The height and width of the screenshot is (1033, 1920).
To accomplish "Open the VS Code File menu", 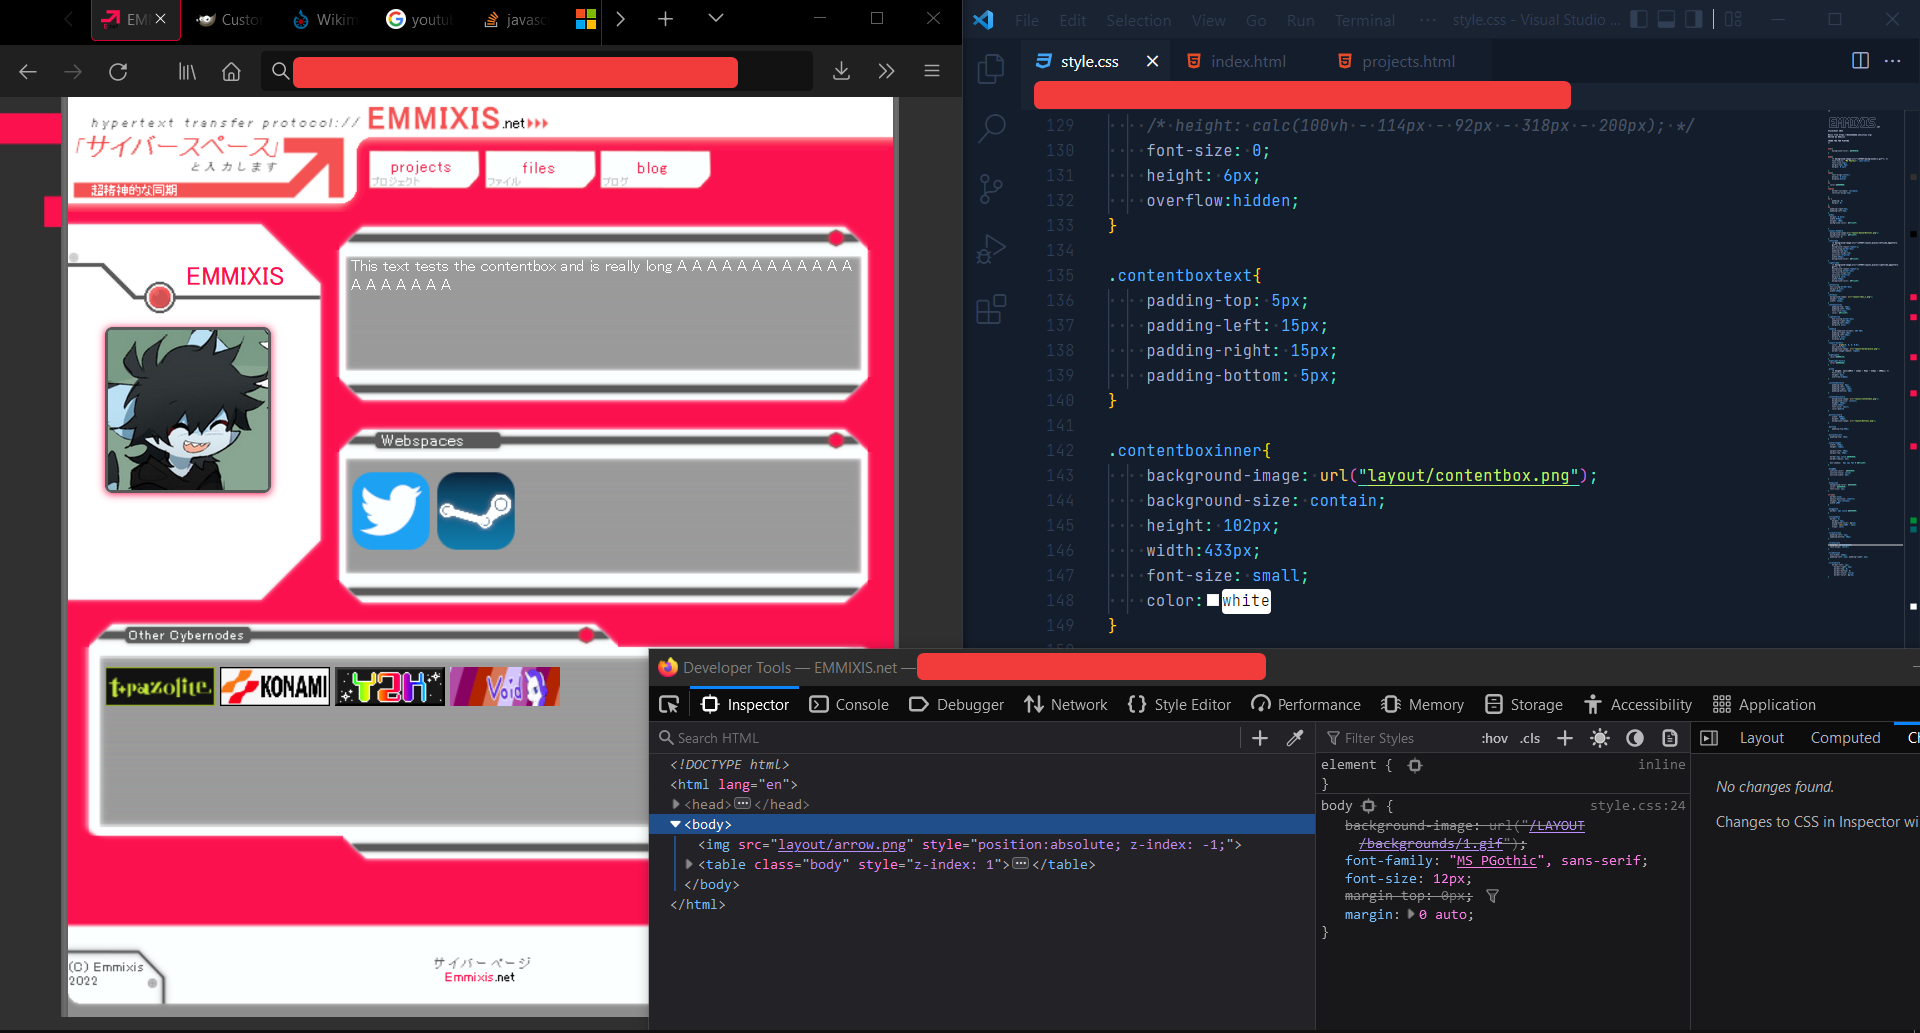I will click(1027, 20).
